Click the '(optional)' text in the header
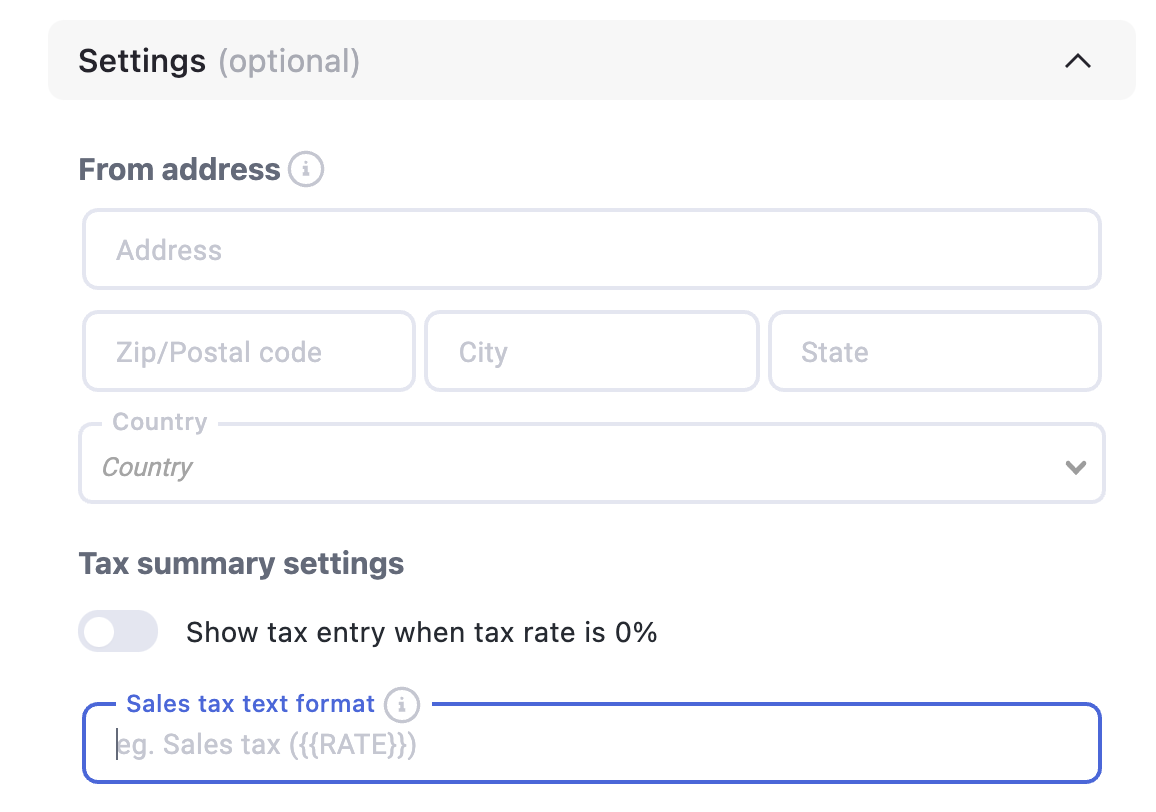The image size is (1156, 812). [289, 61]
